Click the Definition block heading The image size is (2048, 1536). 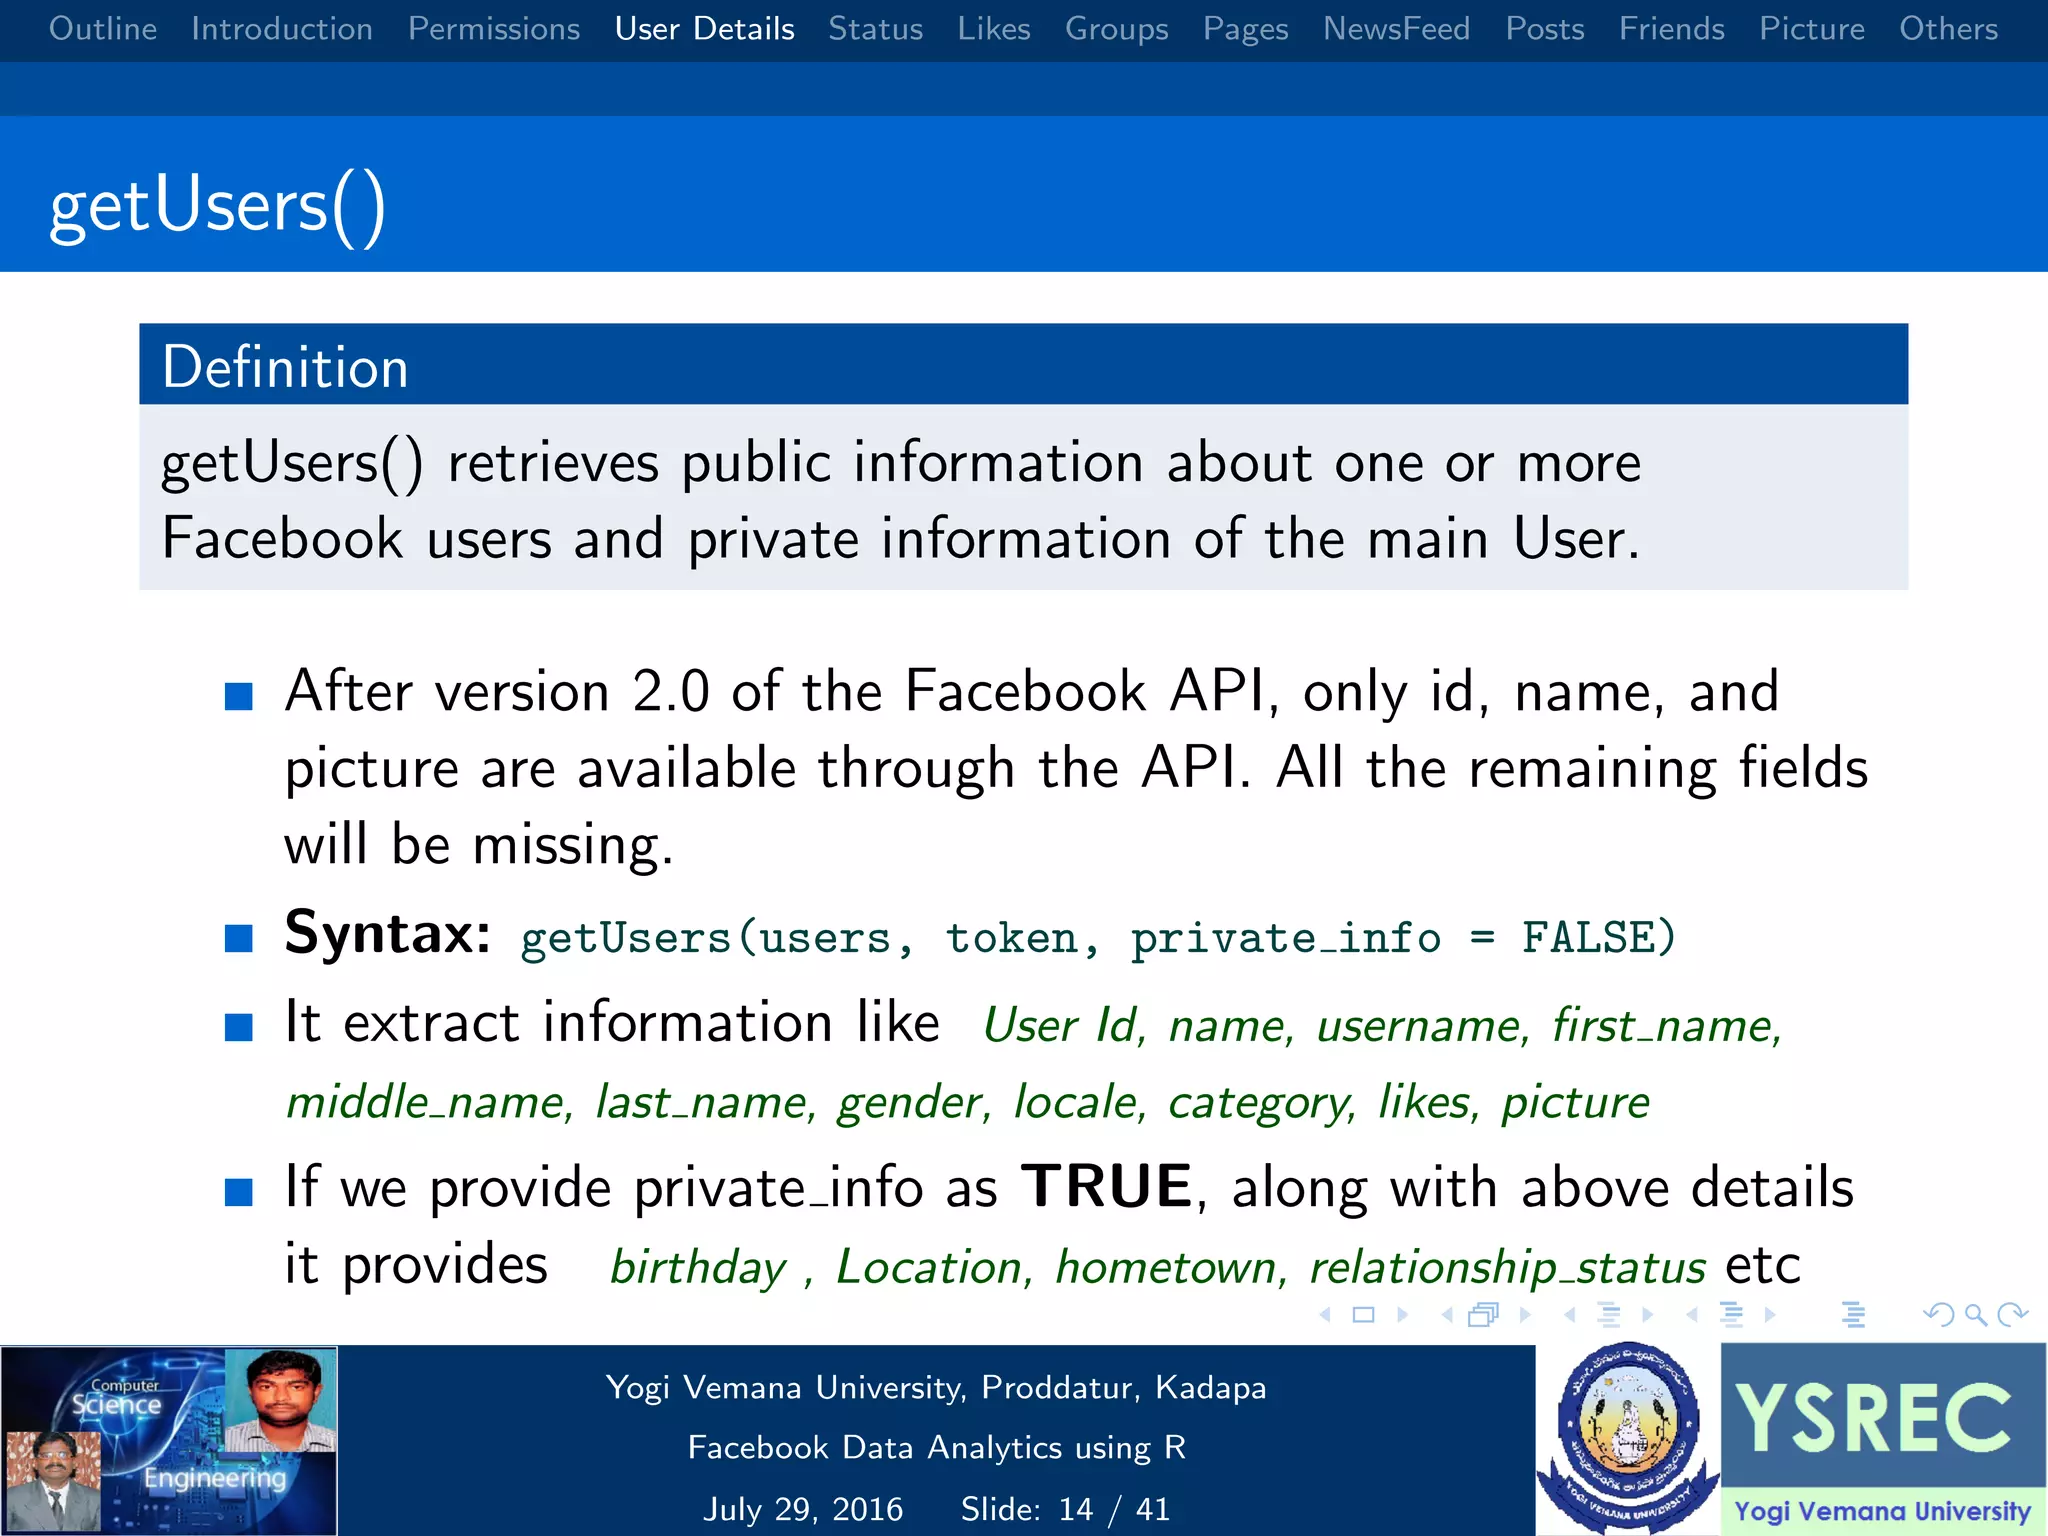(x=285, y=367)
